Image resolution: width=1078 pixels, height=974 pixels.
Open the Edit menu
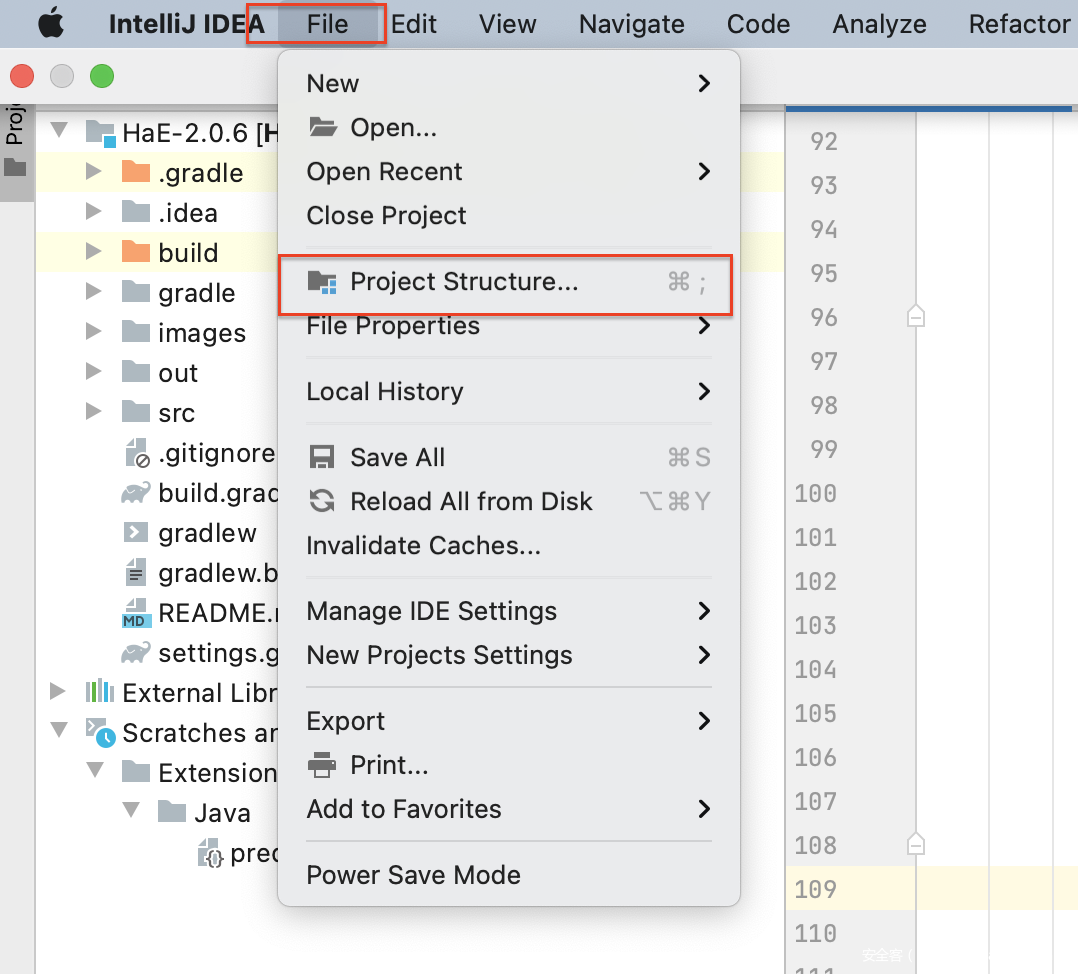click(414, 24)
